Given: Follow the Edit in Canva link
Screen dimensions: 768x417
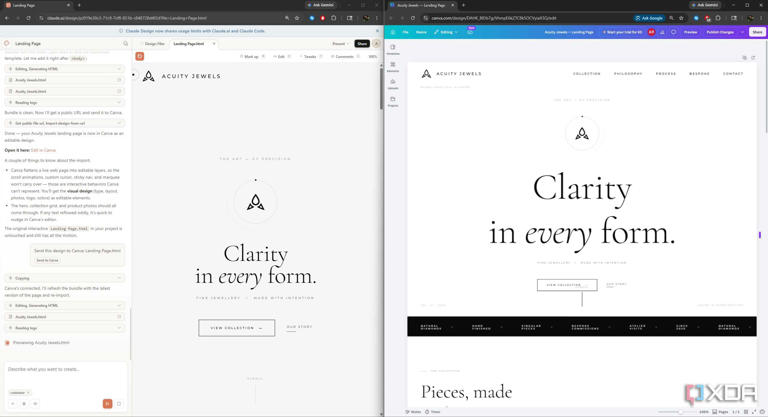Looking at the screenshot, I should (x=43, y=150).
